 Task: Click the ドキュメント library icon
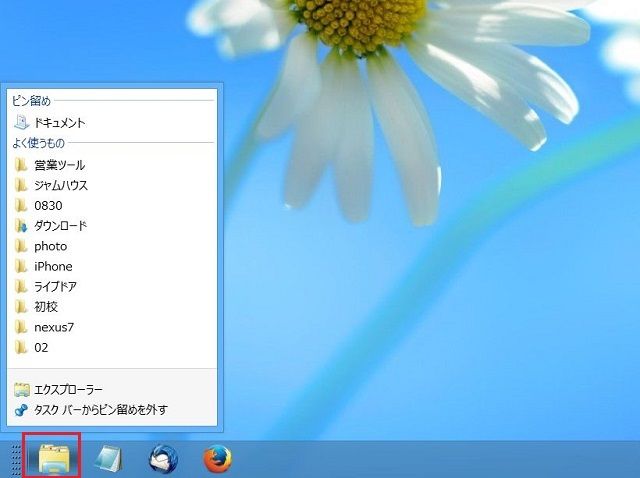pos(21,122)
